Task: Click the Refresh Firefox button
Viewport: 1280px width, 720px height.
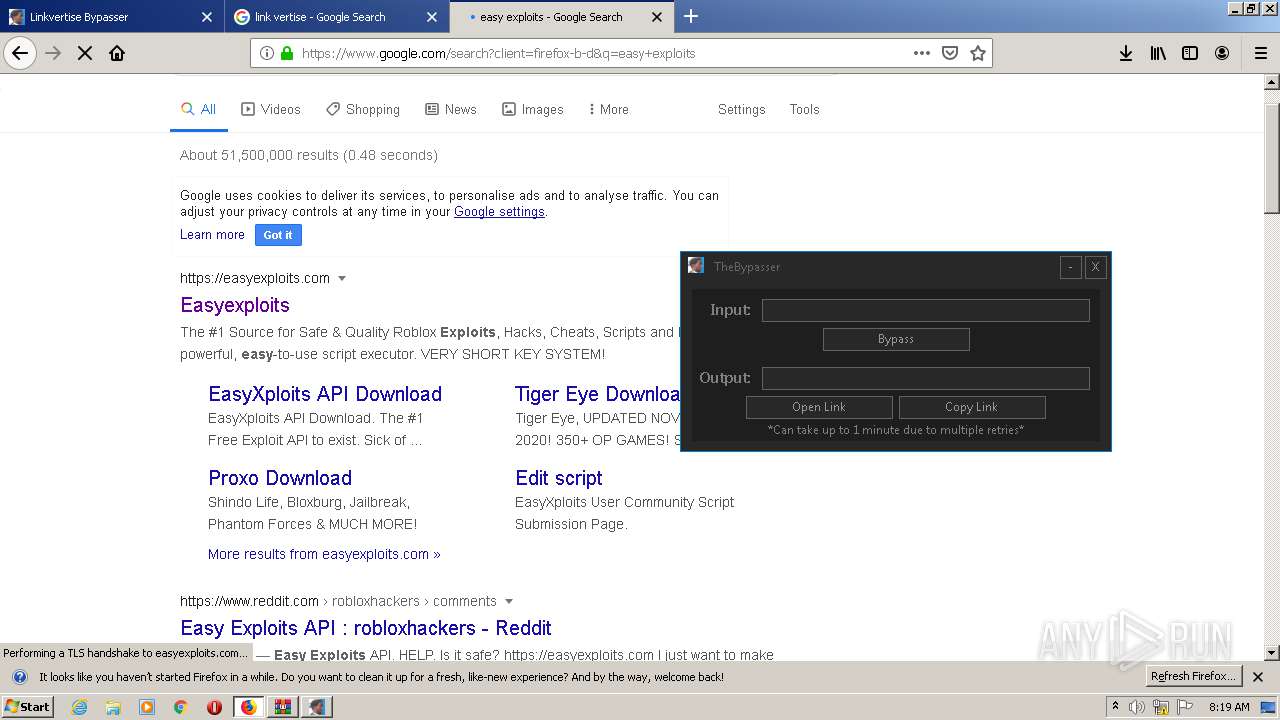Action: click(x=1194, y=677)
